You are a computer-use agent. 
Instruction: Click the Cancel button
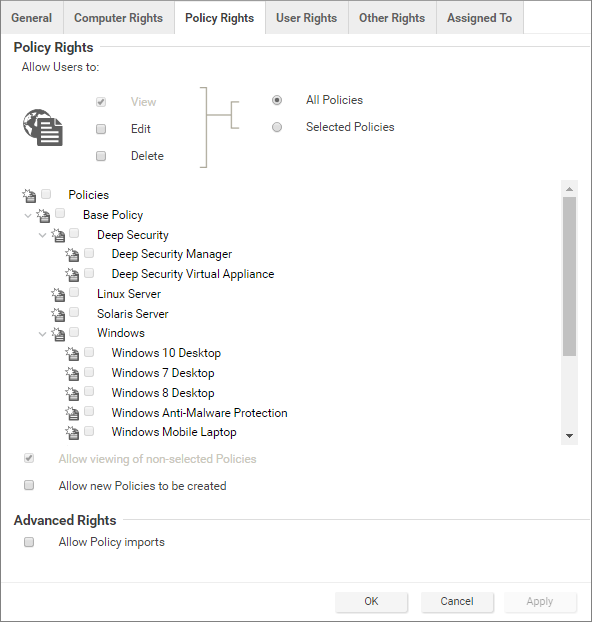457,601
